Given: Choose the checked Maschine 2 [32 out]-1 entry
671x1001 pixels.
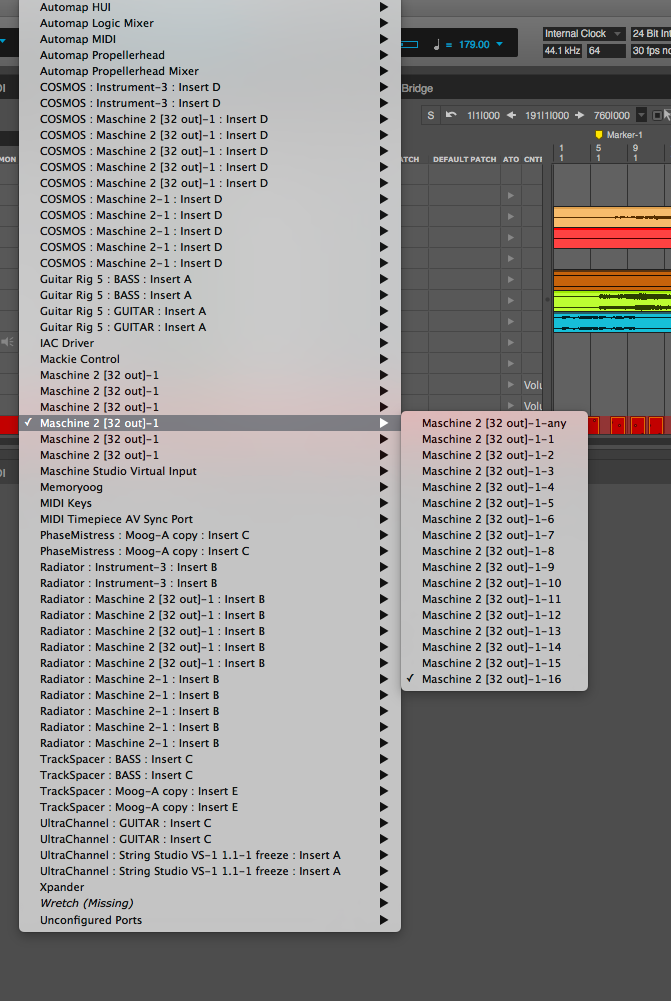Looking at the screenshot, I should tap(210, 423).
